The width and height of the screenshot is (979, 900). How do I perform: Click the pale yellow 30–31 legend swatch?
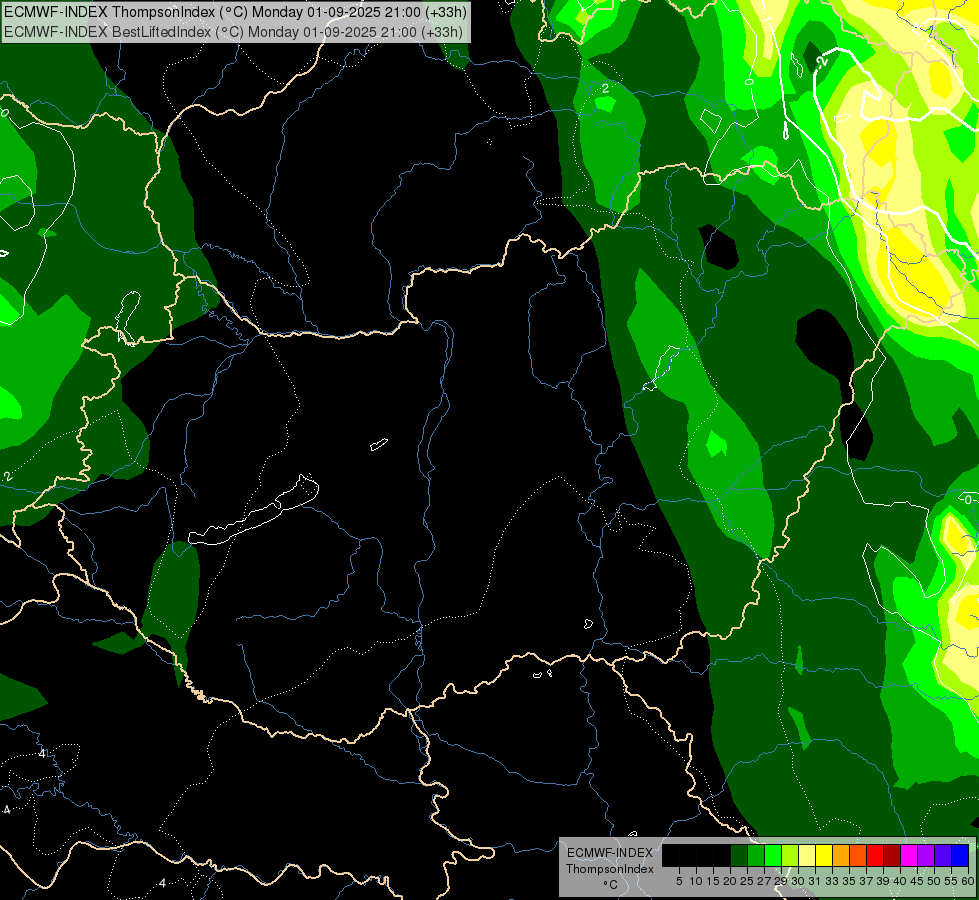[x=807, y=856]
